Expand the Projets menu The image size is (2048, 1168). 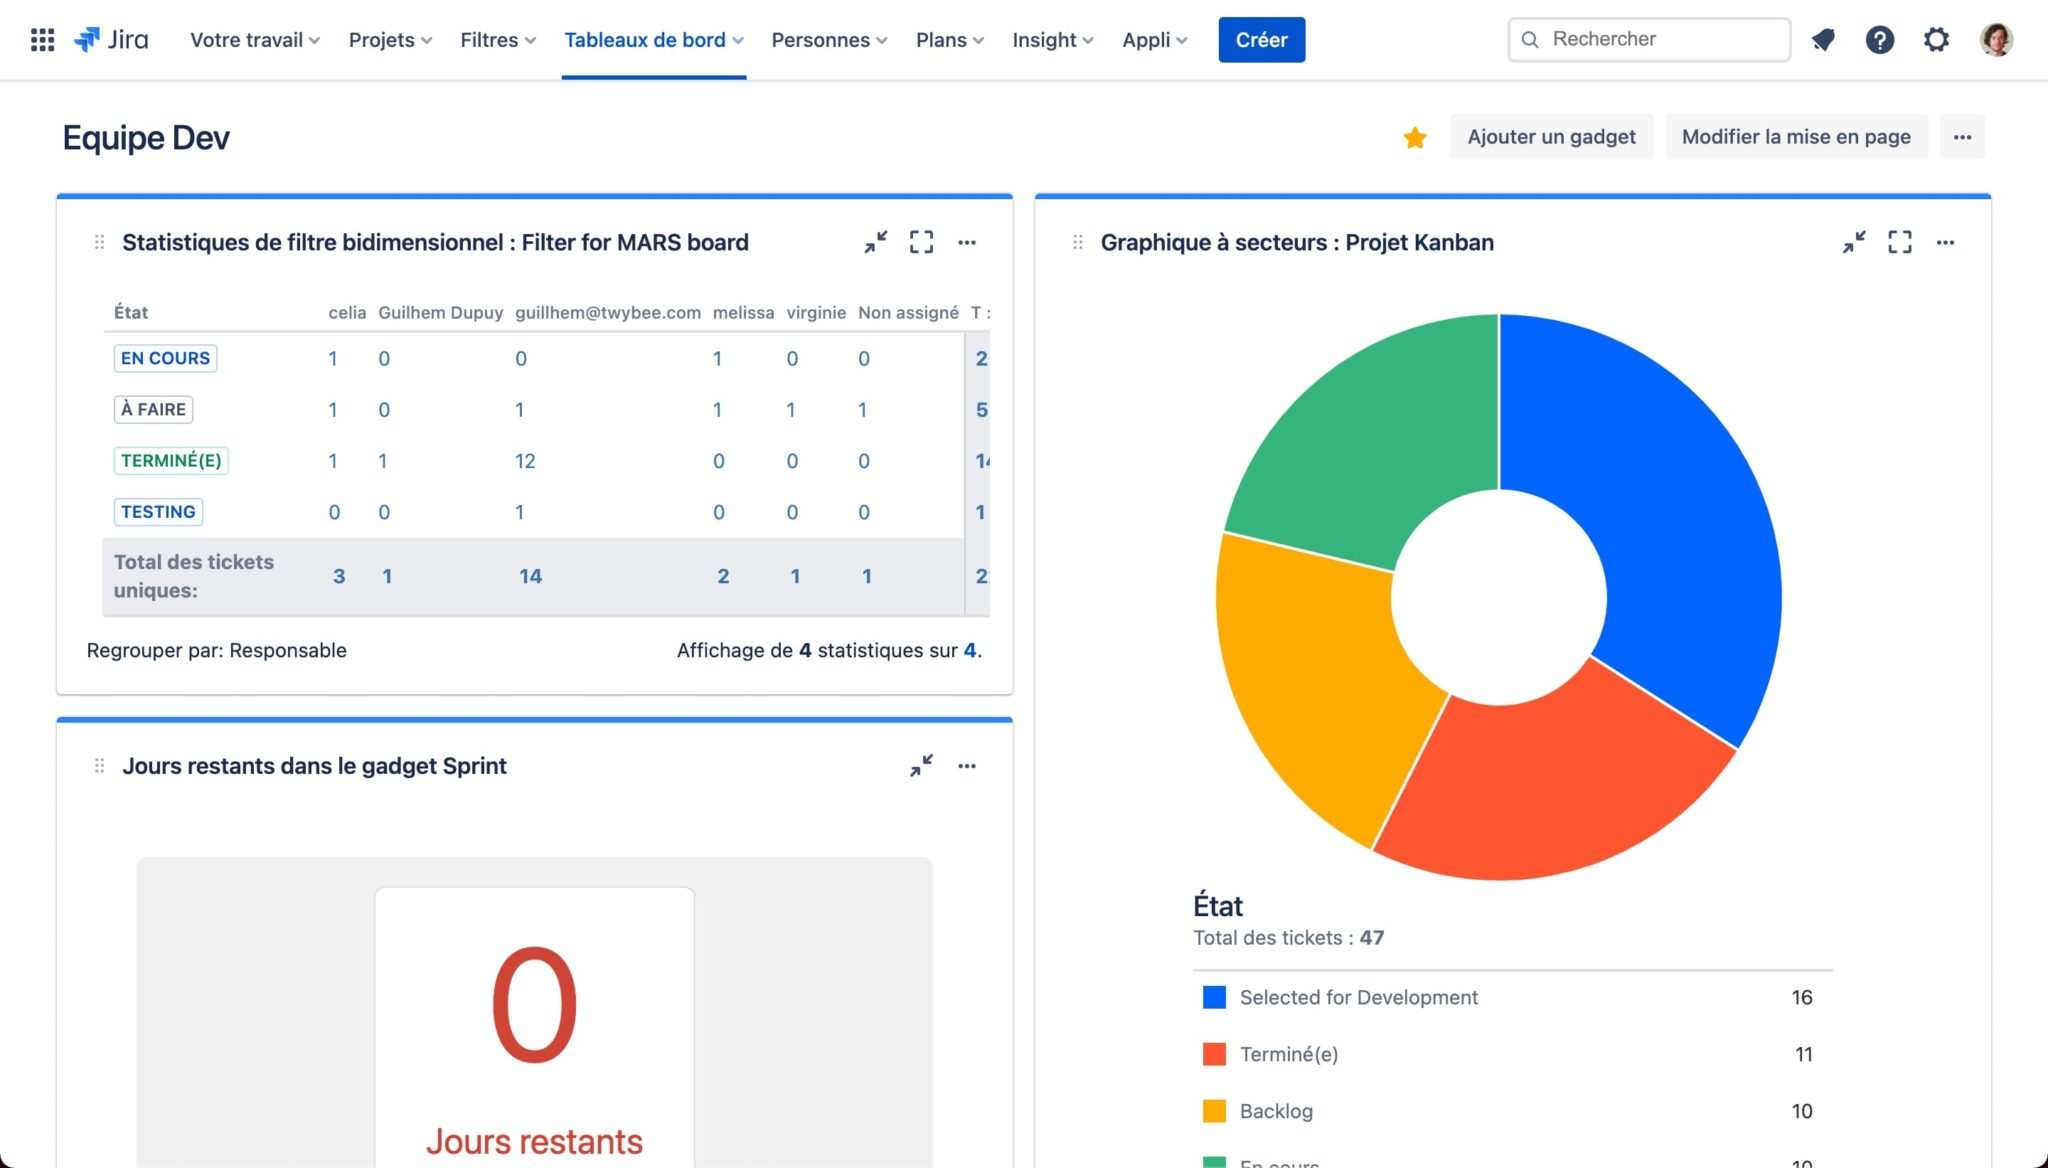[x=390, y=40]
